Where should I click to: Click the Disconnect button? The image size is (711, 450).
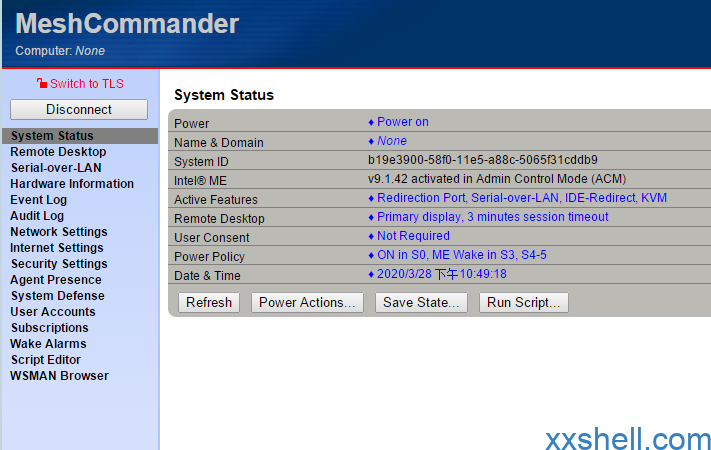(79, 109)
